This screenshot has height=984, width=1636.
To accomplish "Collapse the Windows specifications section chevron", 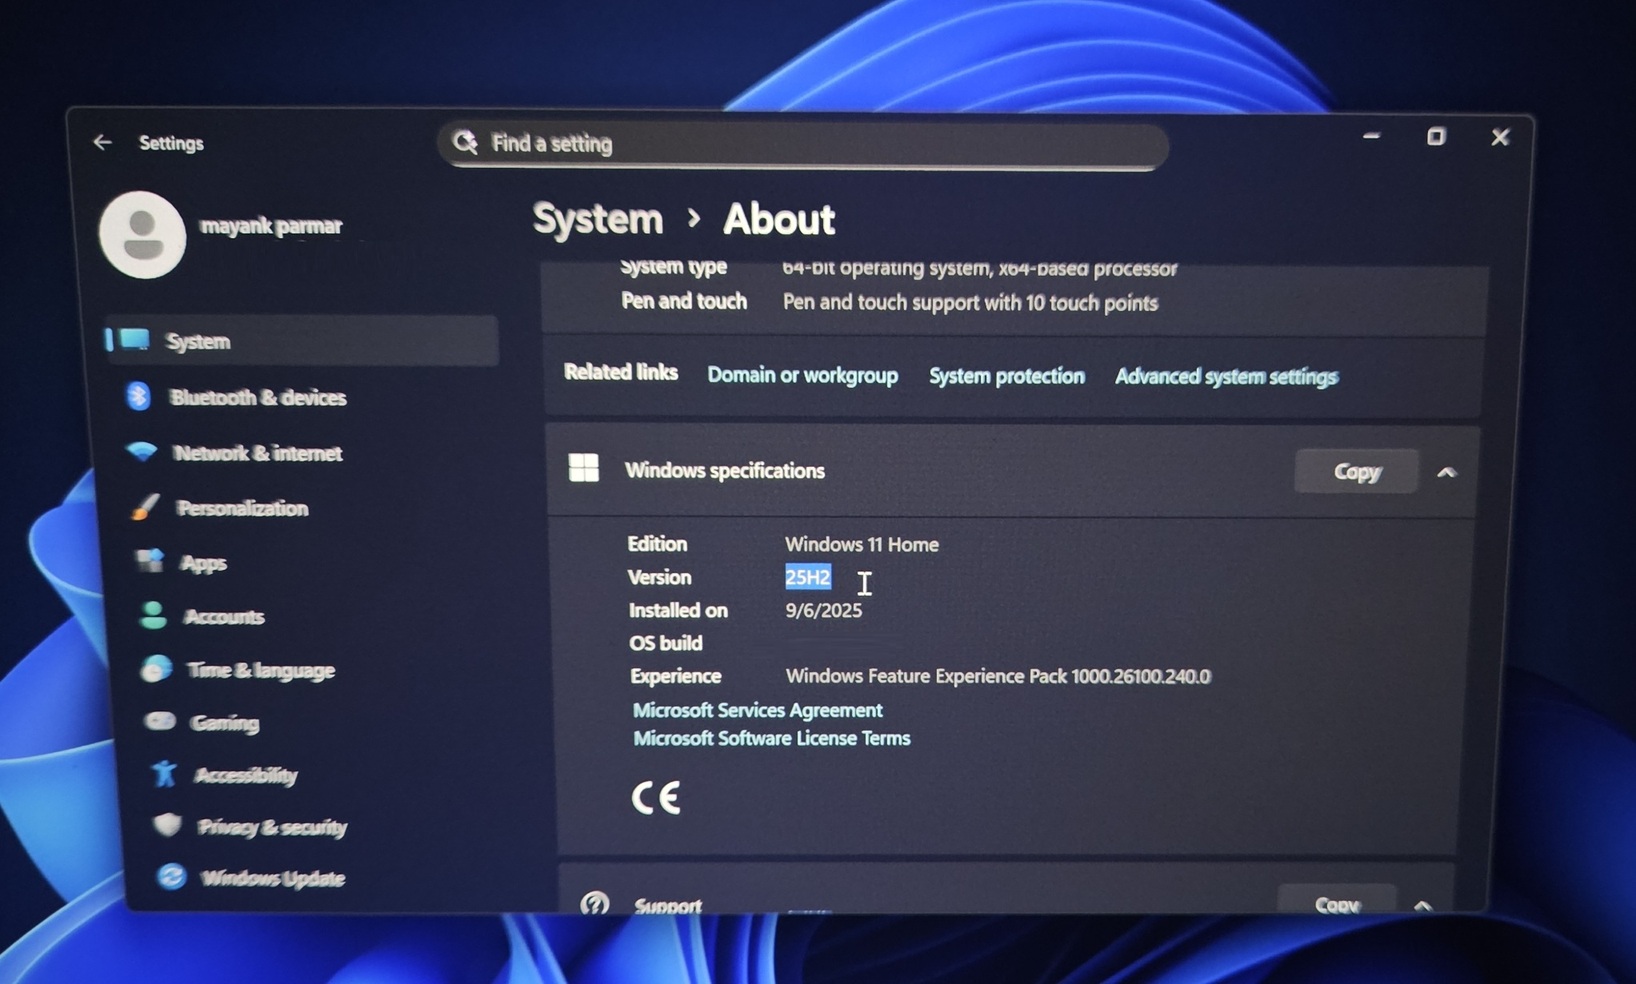I will (x=1446, y=471).
